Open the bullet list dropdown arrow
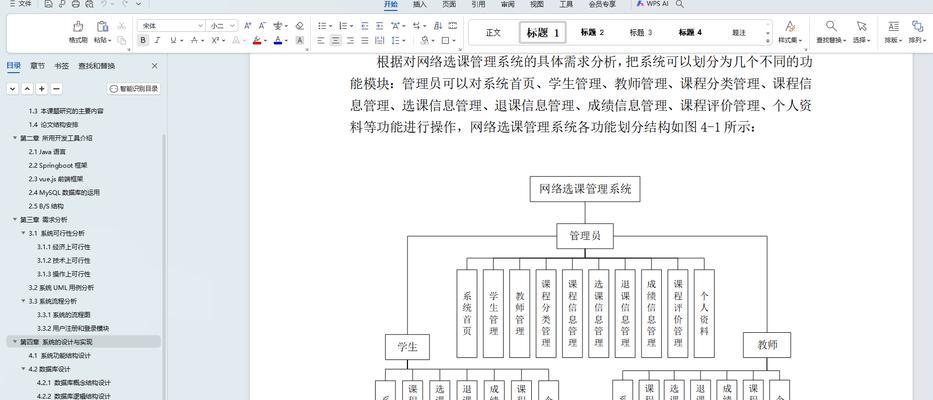The height and width of the screenshot is (400, 933). point(331,26)
